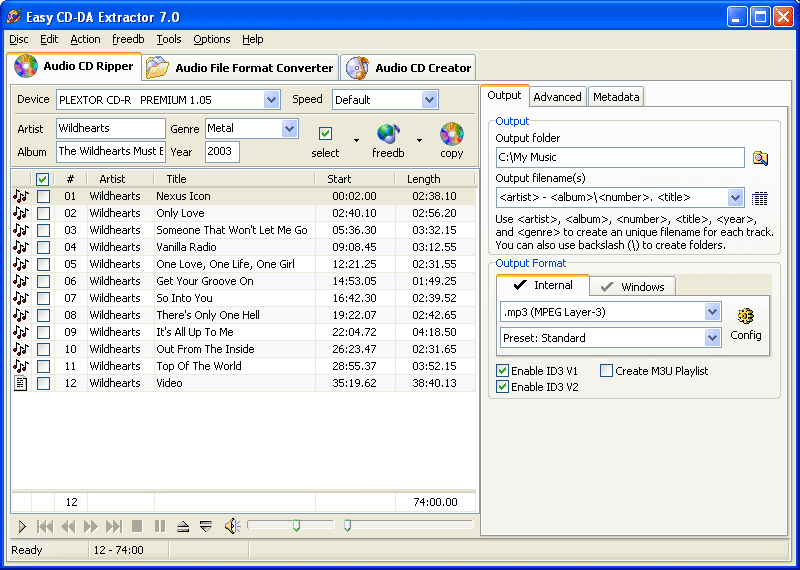Open filename format grid icon
This screenshot has height=570, width=800.
click(x=760, y=198)
